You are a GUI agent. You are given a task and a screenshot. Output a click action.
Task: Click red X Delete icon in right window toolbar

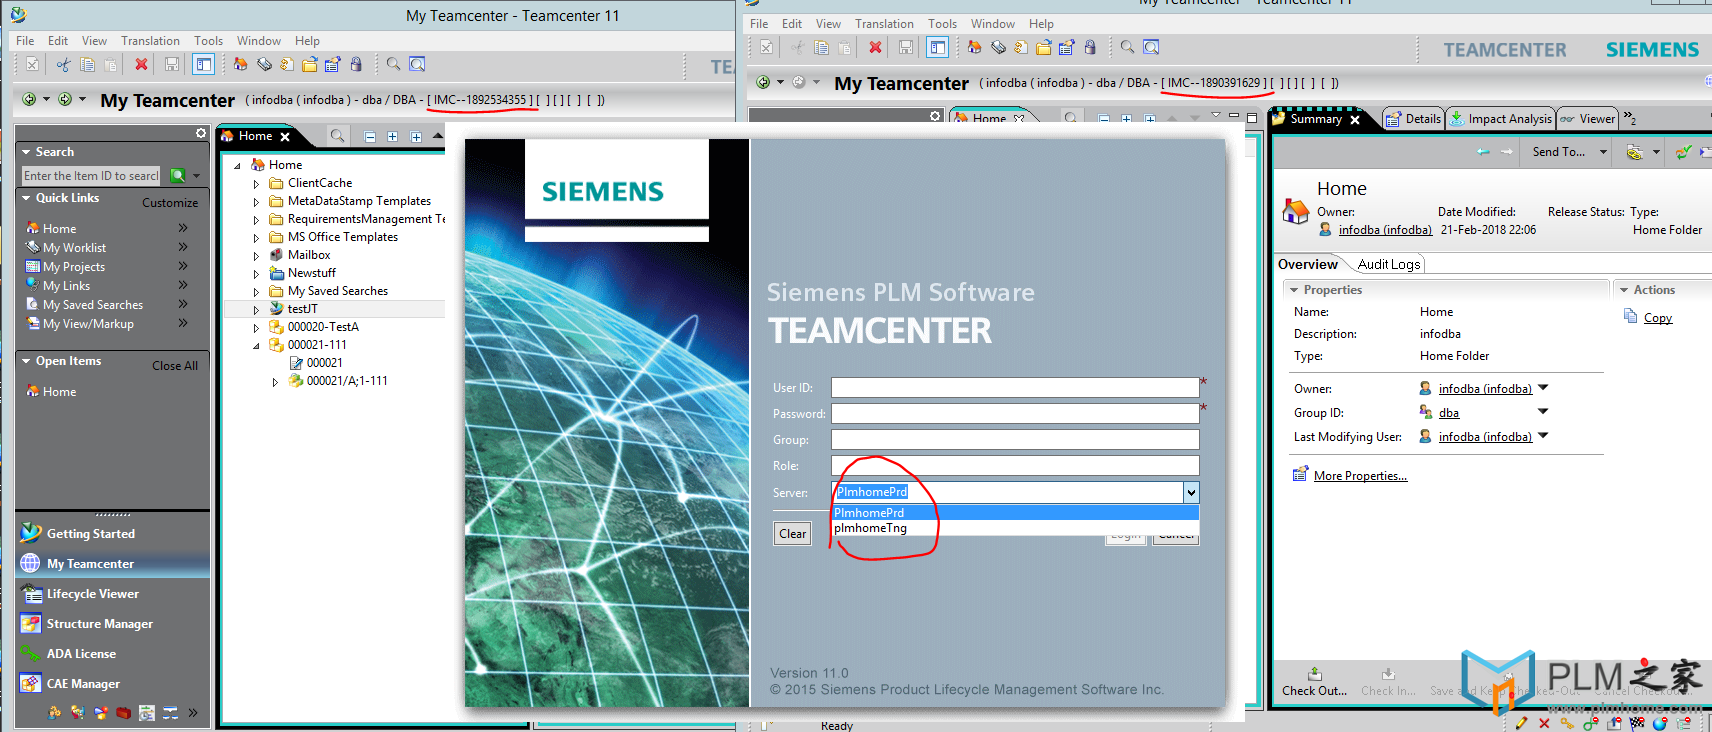(875, 47)
